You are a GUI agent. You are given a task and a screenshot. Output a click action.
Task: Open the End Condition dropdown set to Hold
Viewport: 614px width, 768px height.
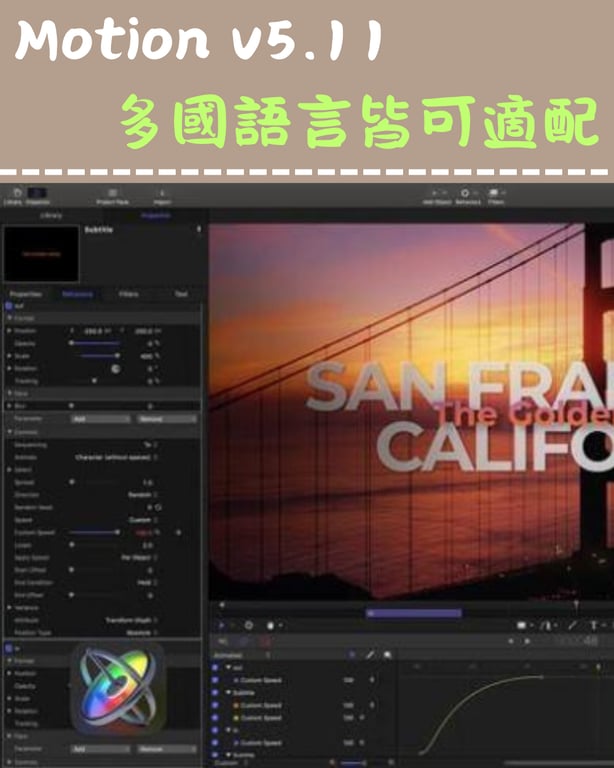pos(147,582)
